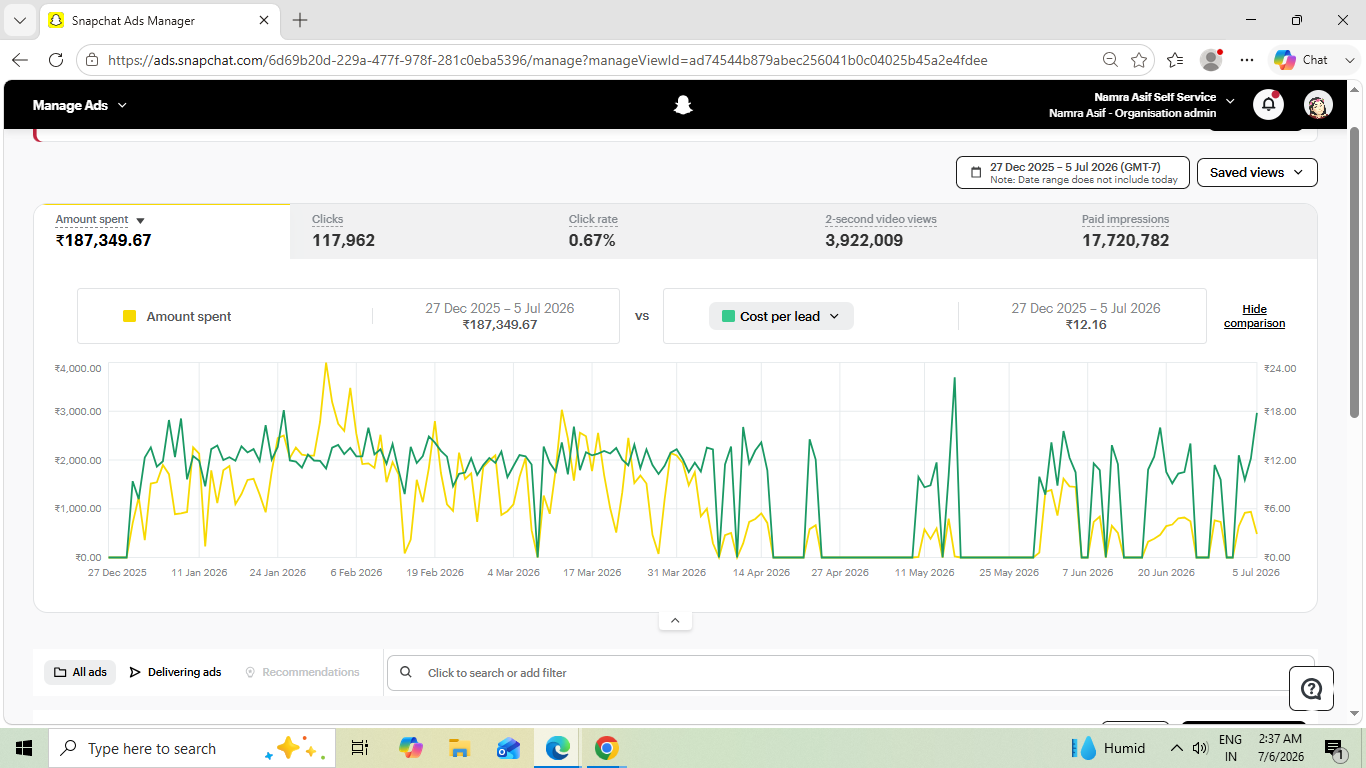
Task: Click the browser address bar URL
Action: (x=547, y=60)
